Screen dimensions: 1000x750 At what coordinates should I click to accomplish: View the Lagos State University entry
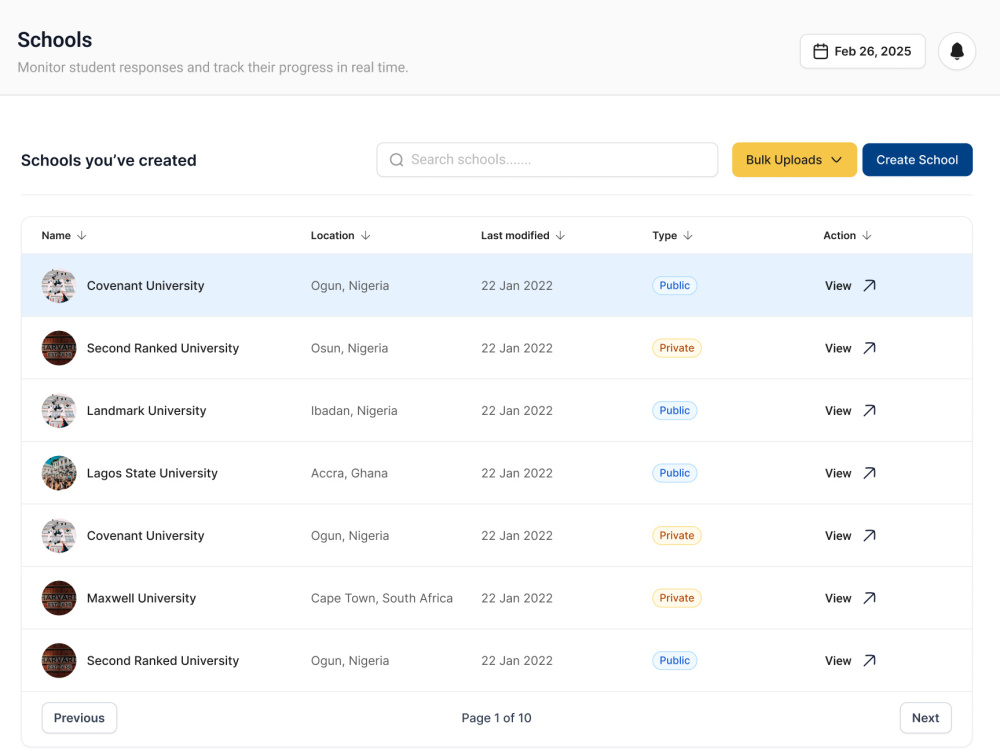coord(849,473)
